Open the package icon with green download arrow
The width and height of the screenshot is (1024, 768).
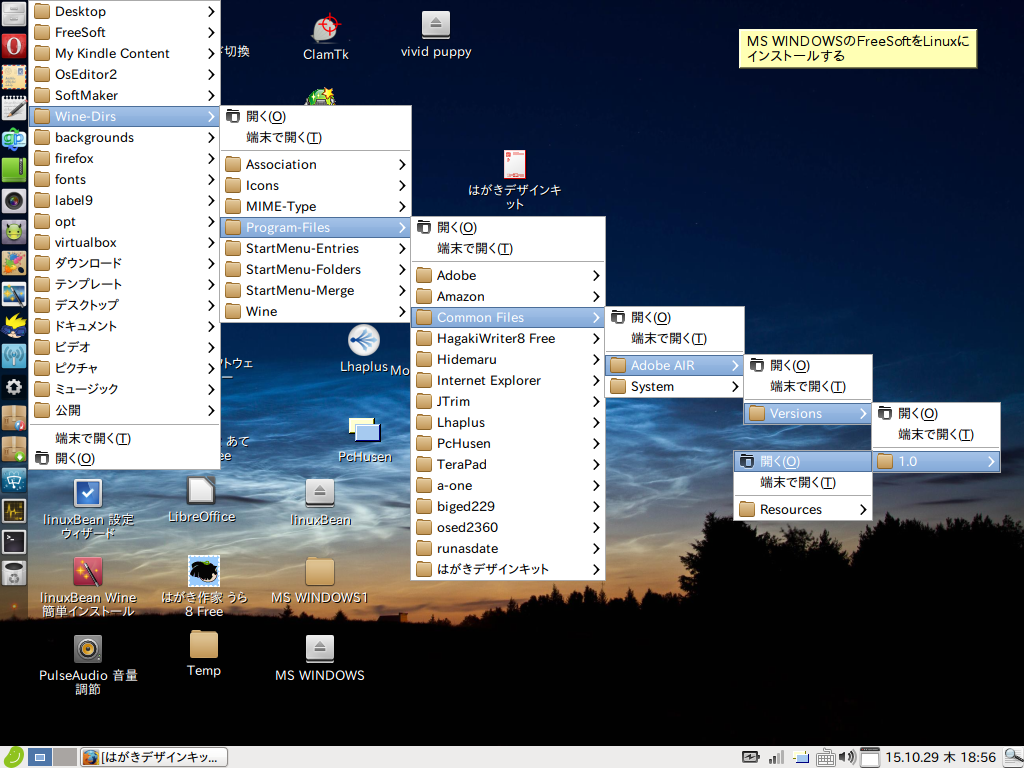coord(14,449)
